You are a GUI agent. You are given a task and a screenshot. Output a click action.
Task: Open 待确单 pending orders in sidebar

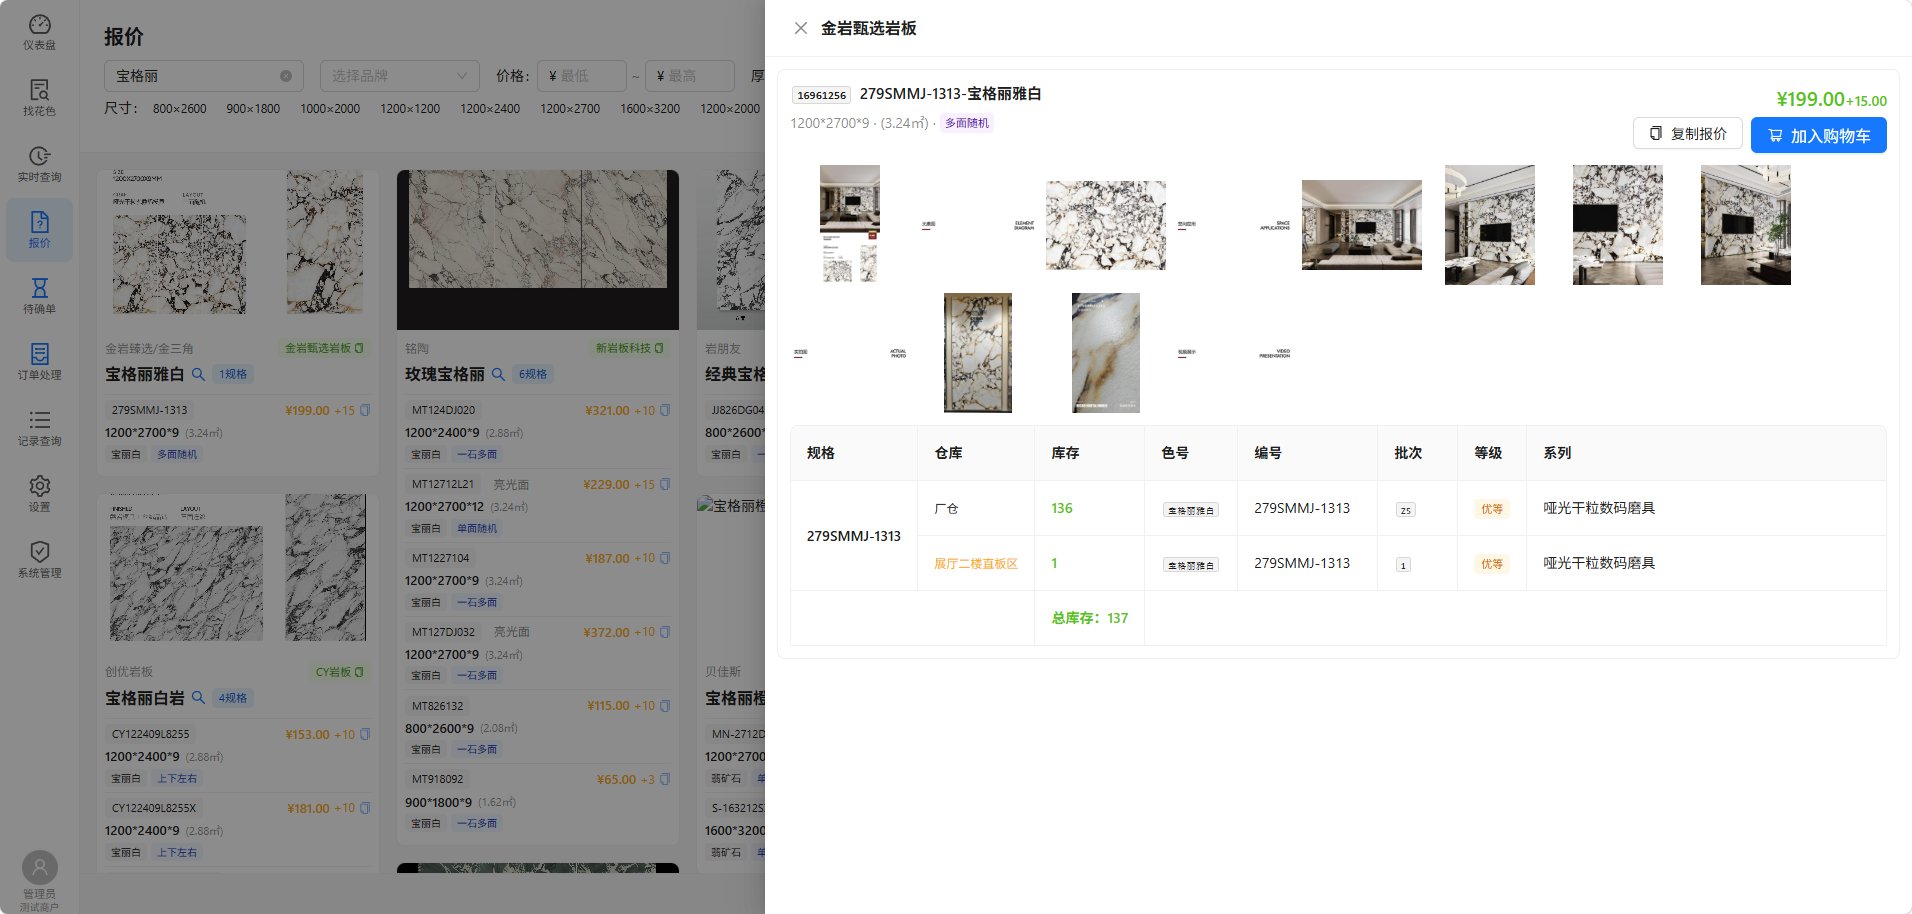[39, 296]
